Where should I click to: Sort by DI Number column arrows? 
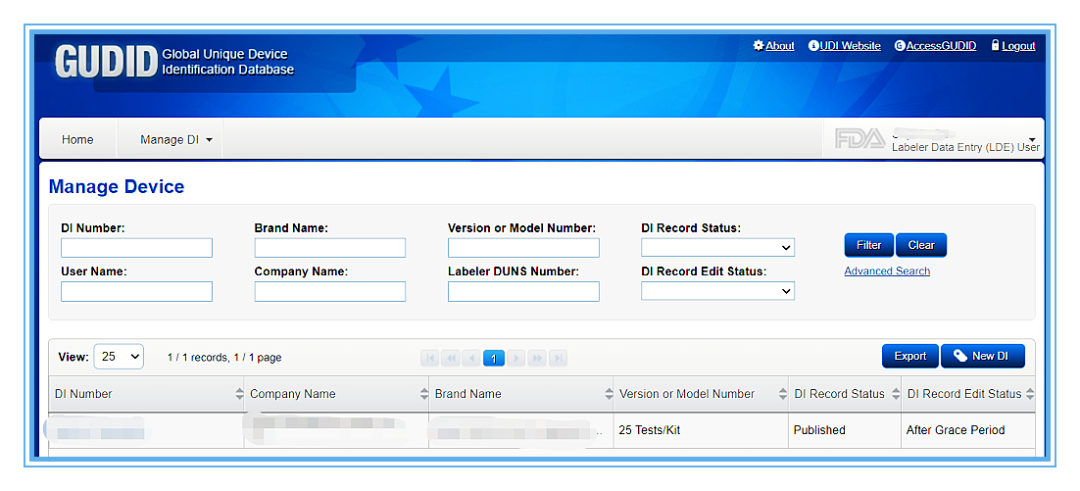[x=239, y=395]
